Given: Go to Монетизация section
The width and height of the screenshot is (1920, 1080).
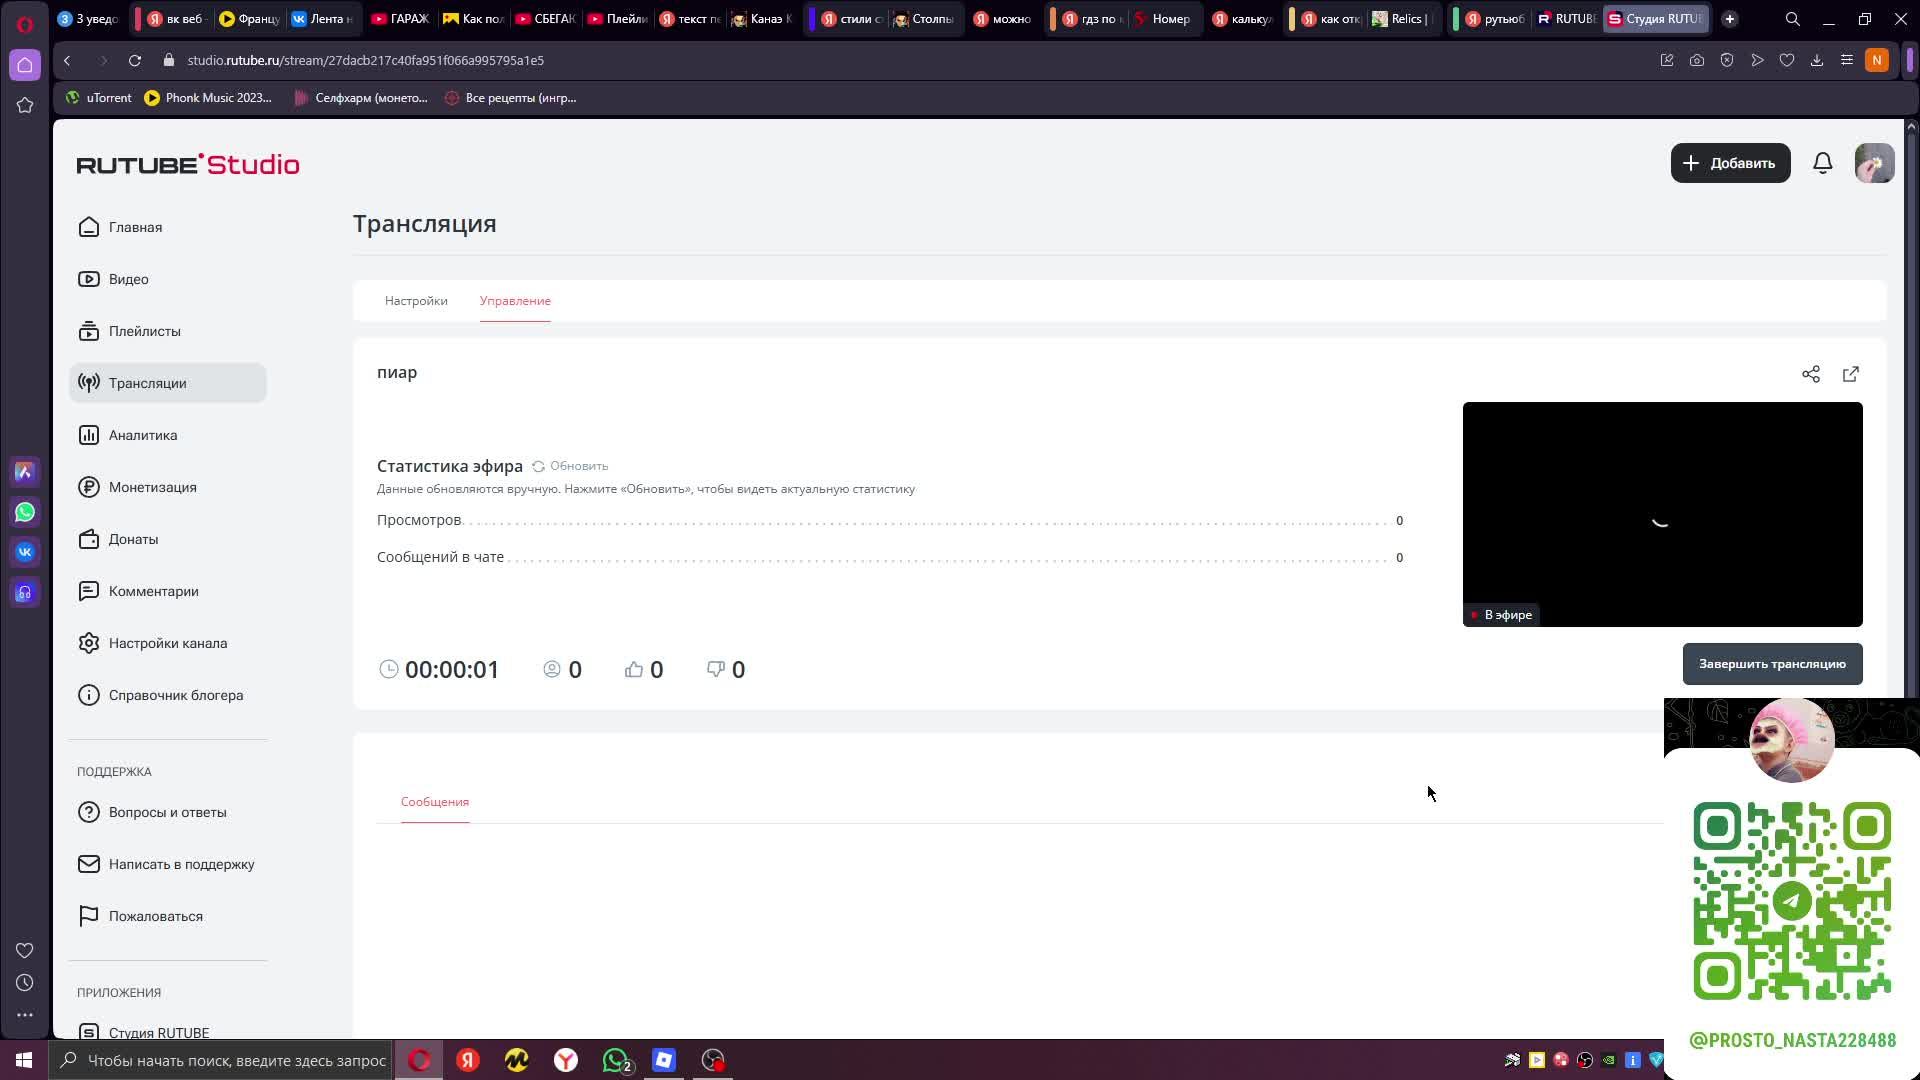Looking at the screenshot, I should pyautogui.click(x=152, y=487).
